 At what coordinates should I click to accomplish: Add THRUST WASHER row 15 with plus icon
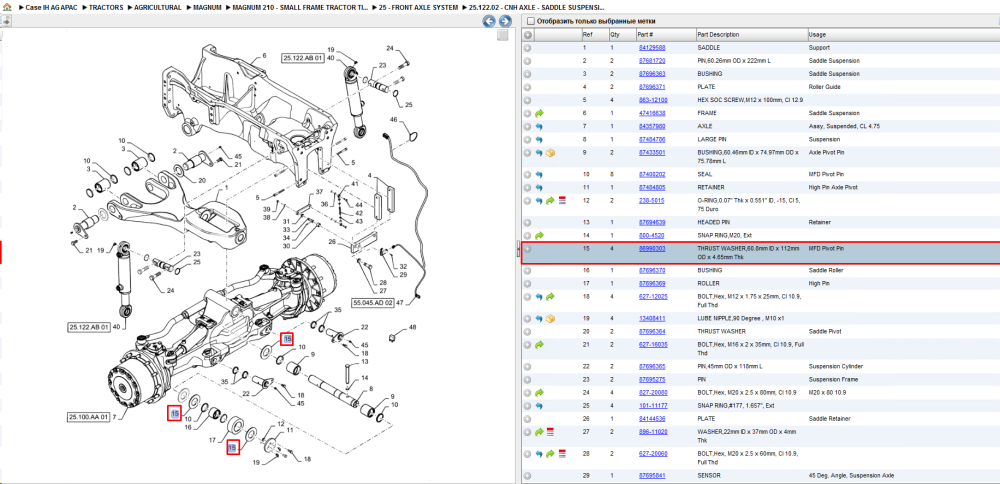527,248
